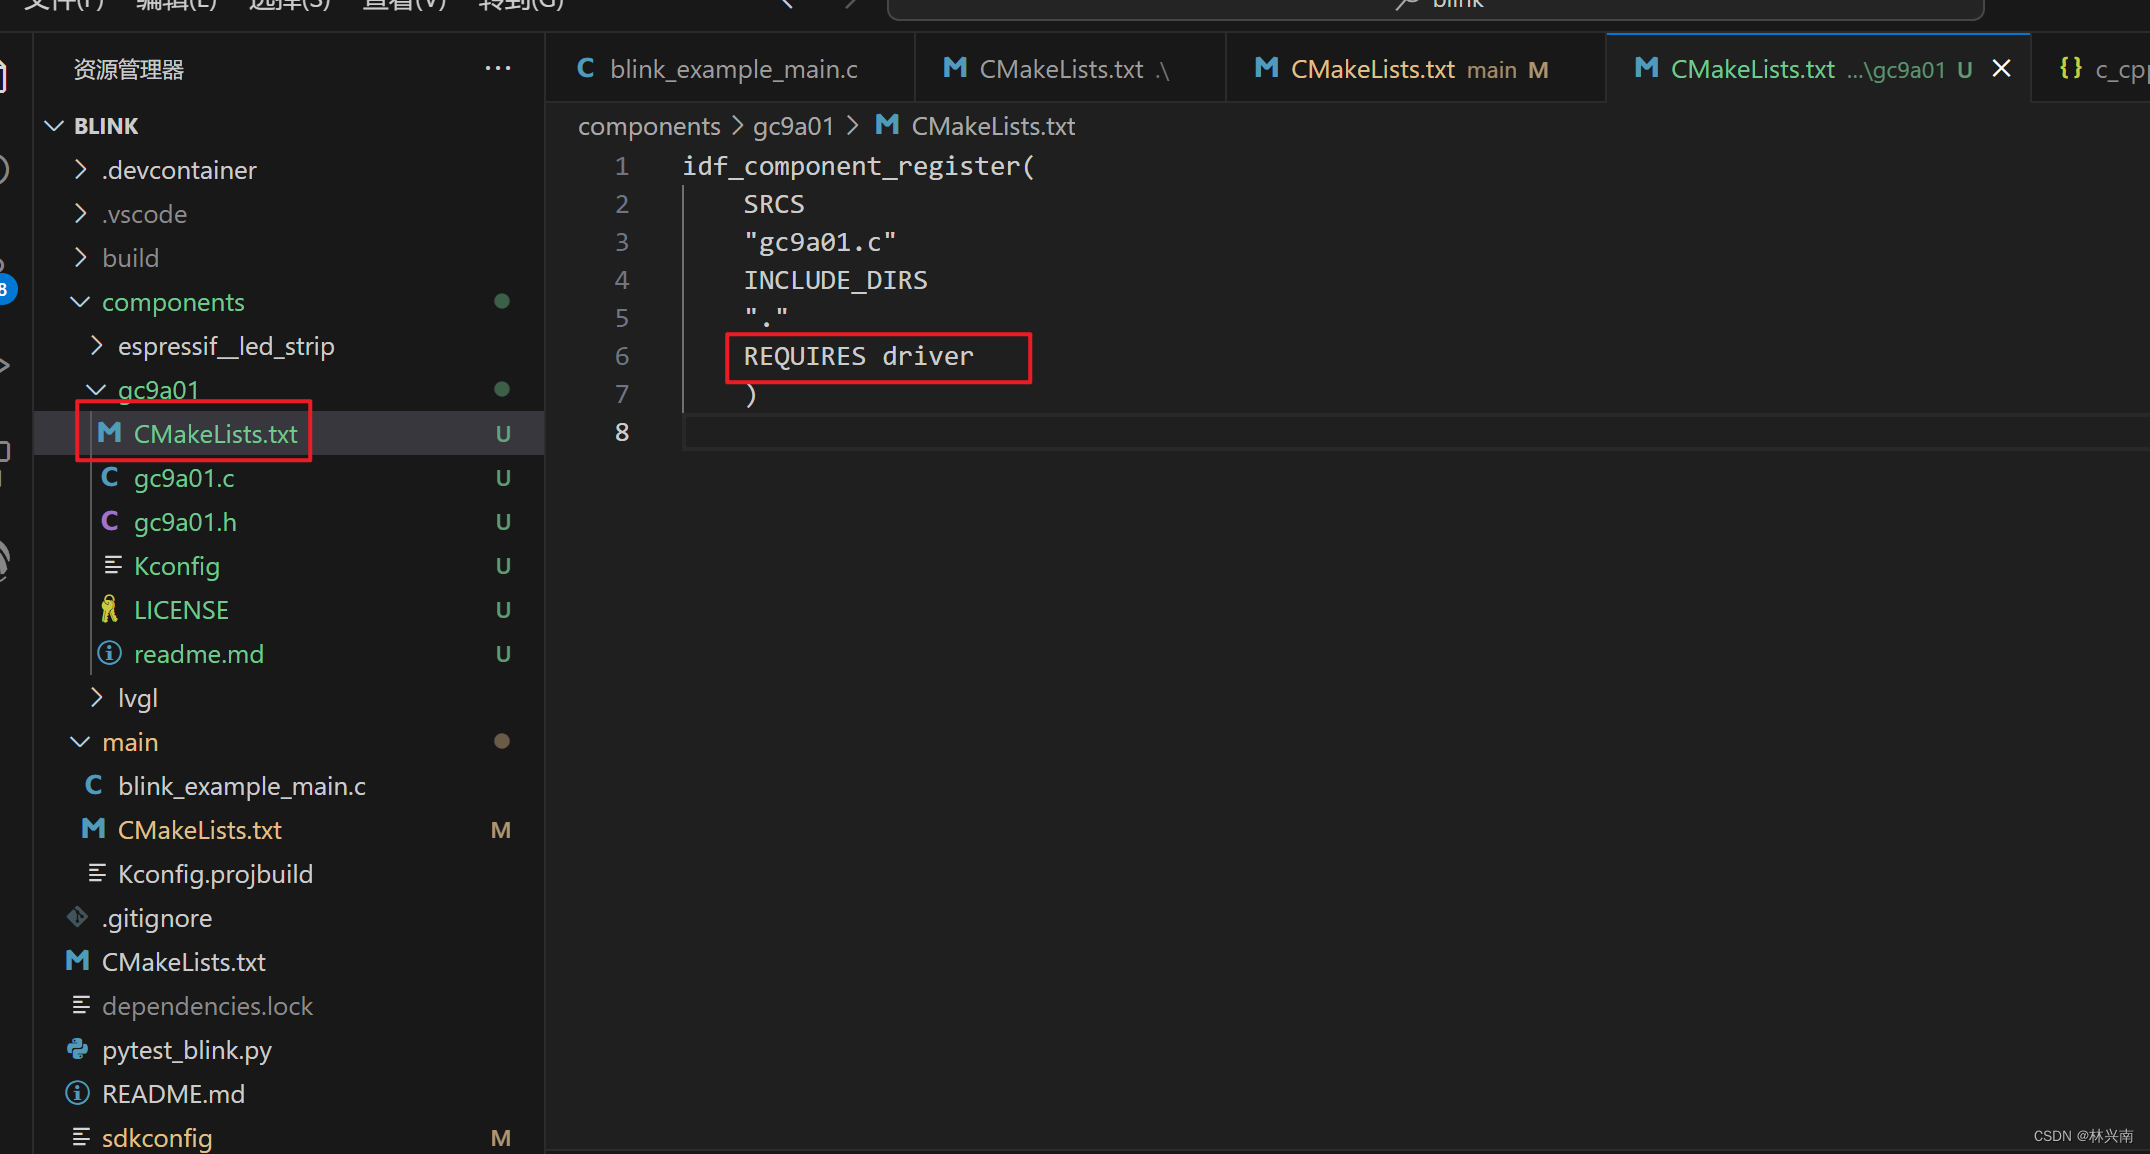Click the git icon beside .gitignore

(77, 917)
